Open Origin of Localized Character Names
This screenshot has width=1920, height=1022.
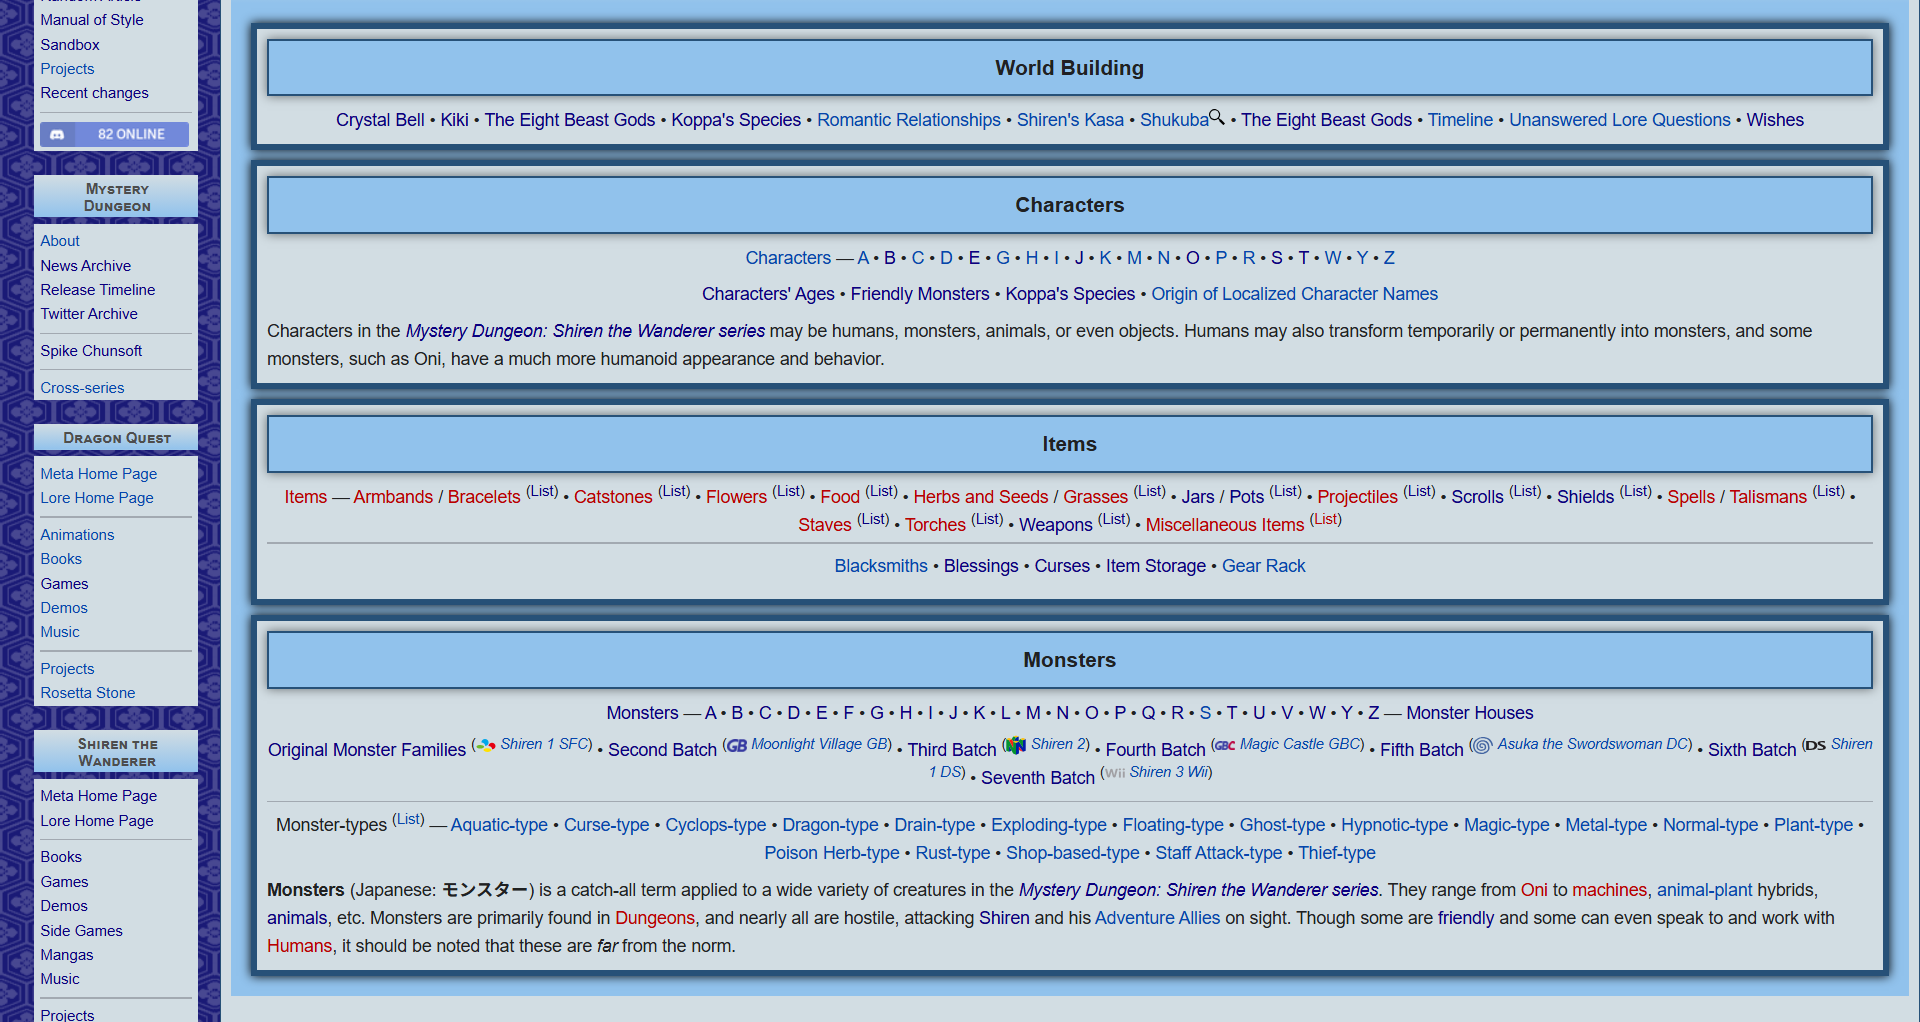click(x=1294, y=294)
